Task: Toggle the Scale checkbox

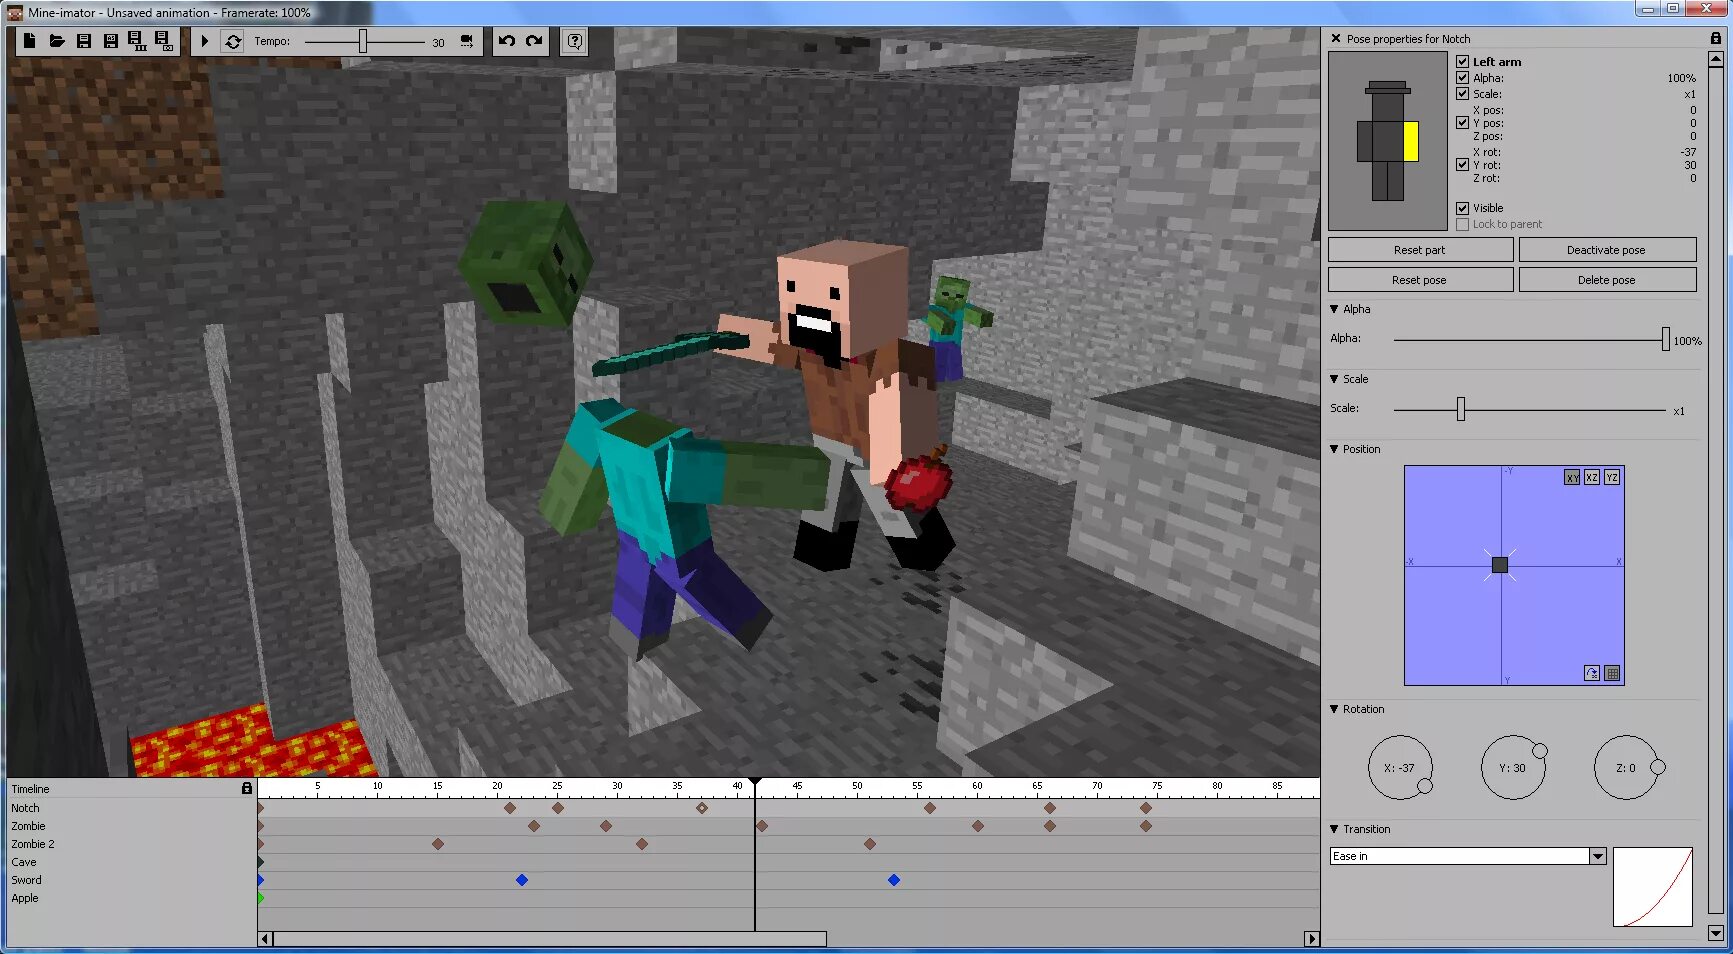Action: click(x=1462, y=93)
